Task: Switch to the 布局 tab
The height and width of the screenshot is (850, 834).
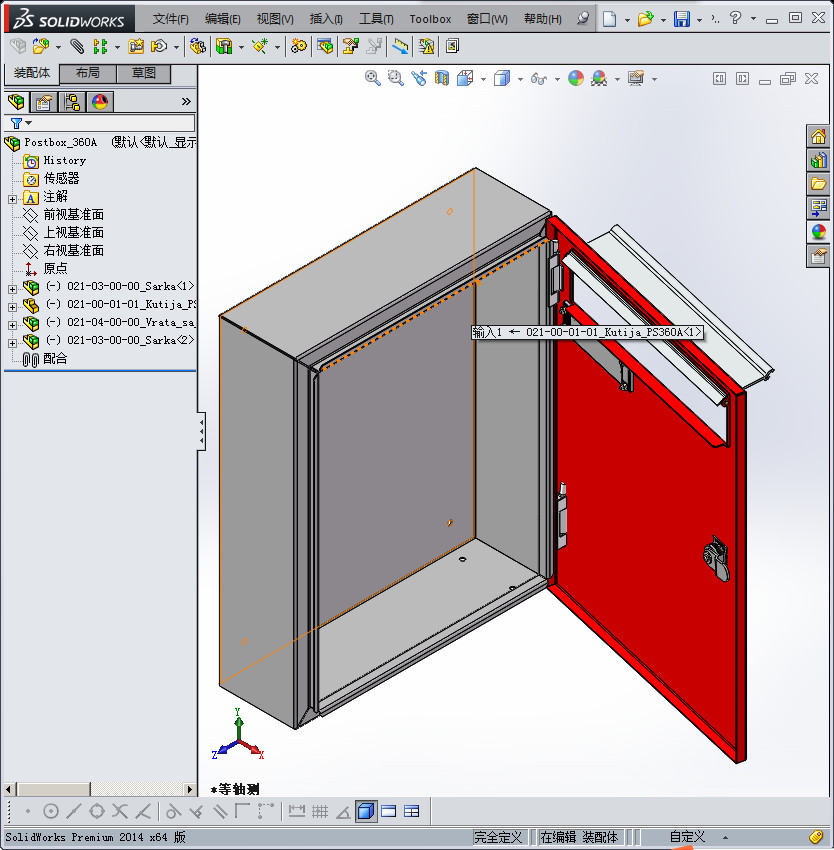Action: tap(86, 72)
